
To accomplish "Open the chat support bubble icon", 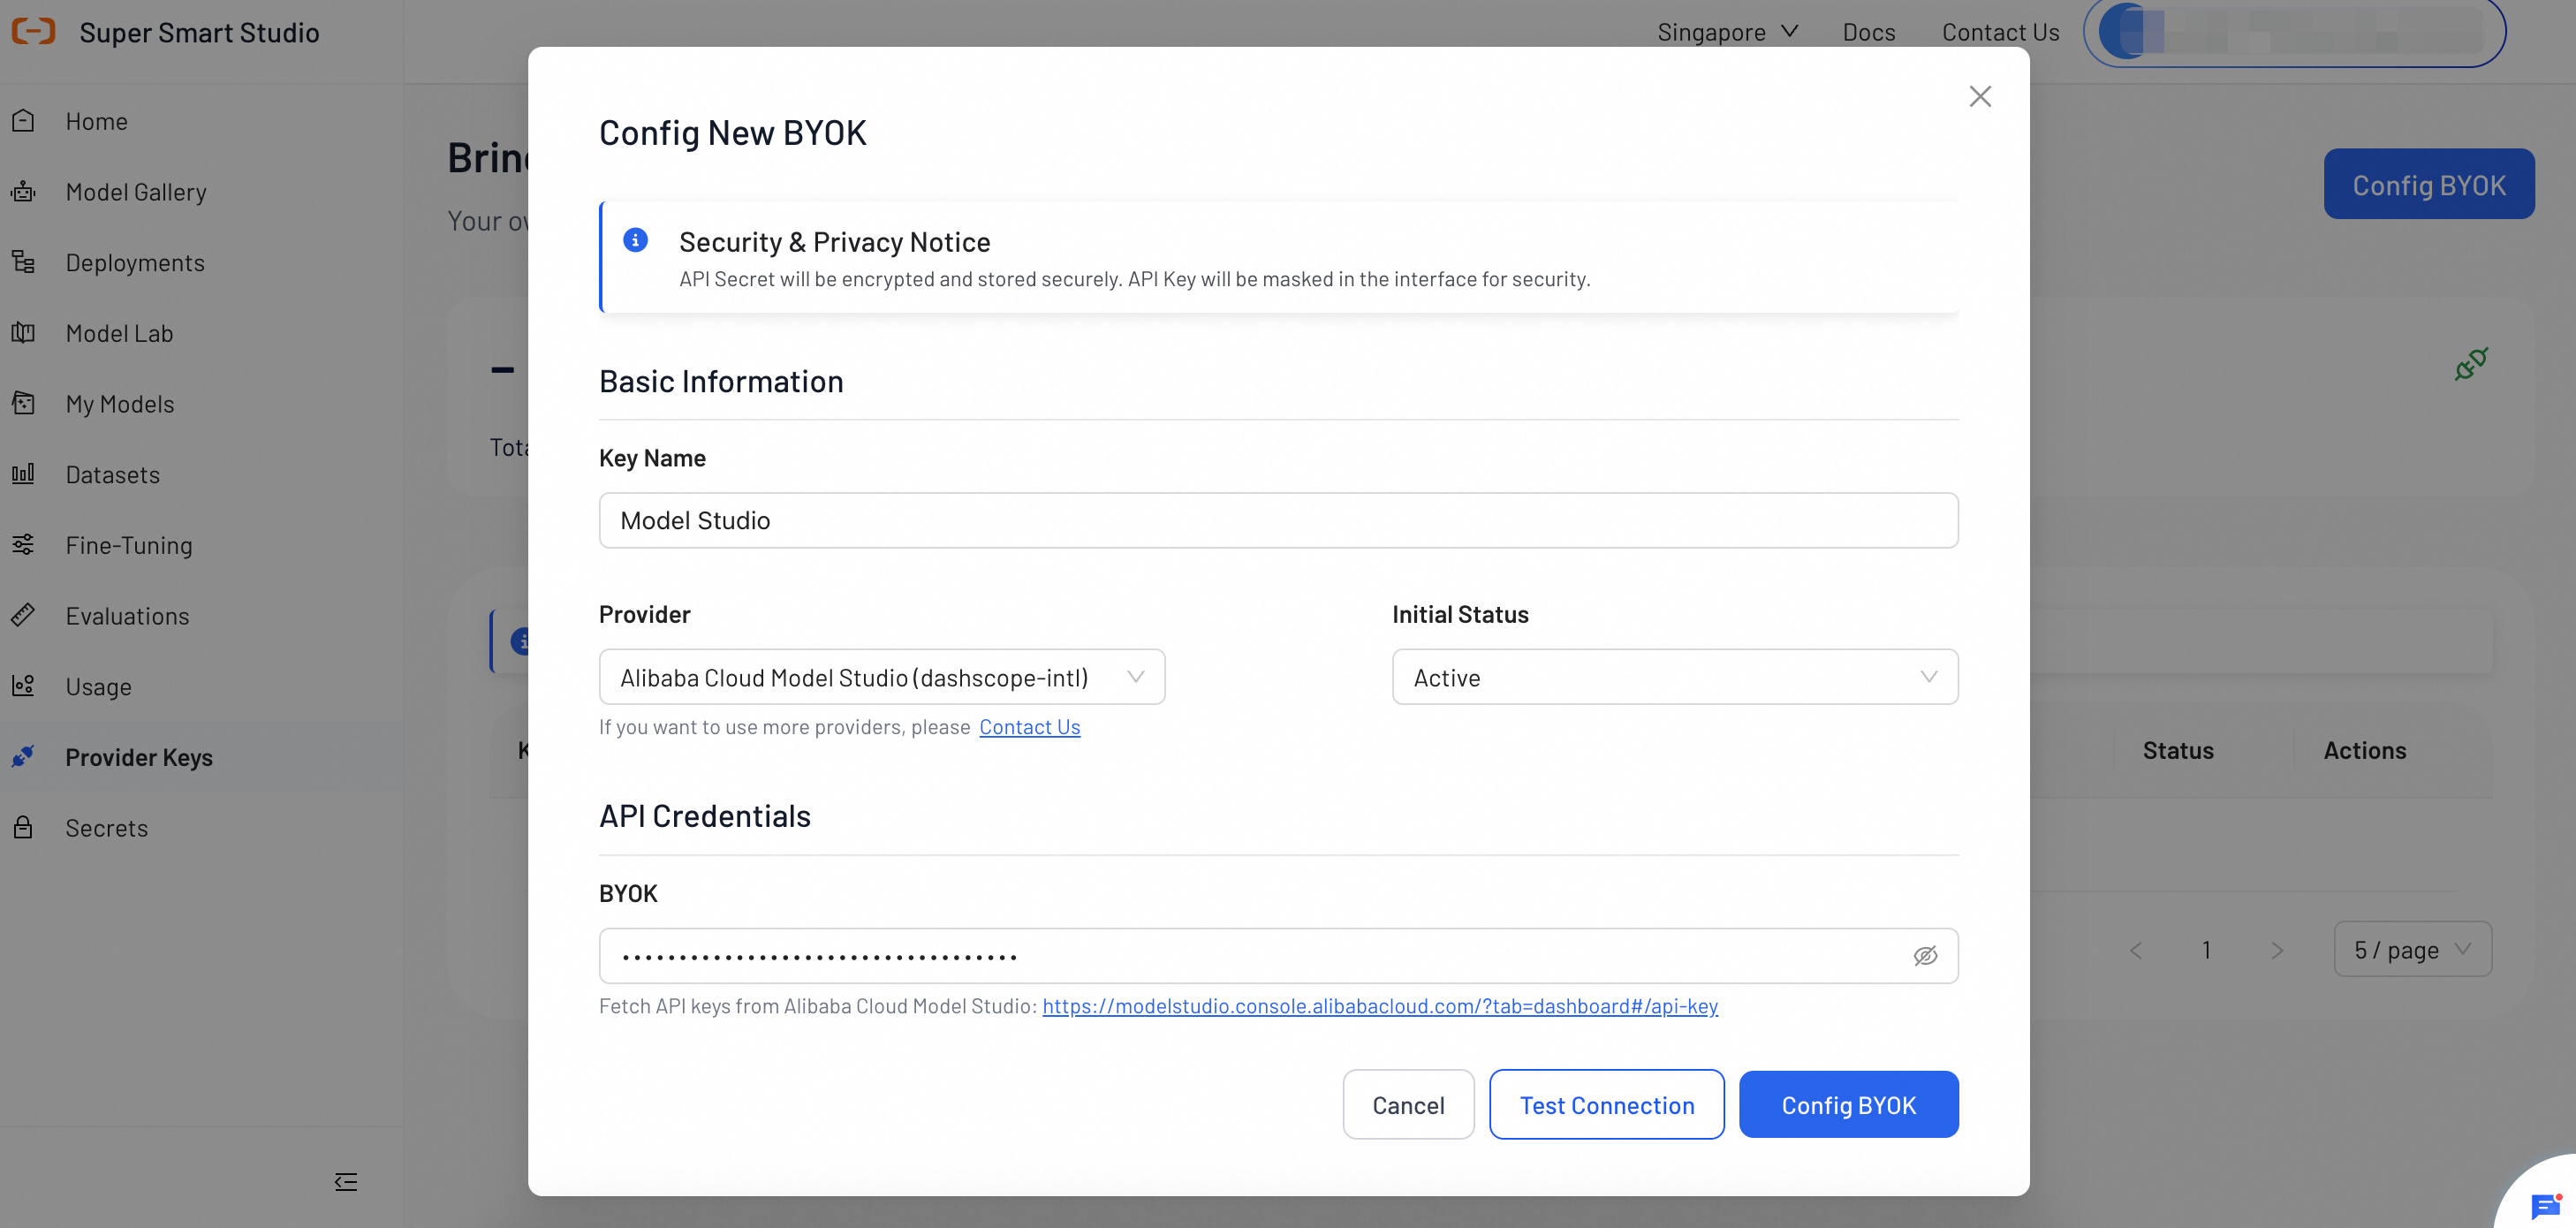I will pos(2546,1206).
